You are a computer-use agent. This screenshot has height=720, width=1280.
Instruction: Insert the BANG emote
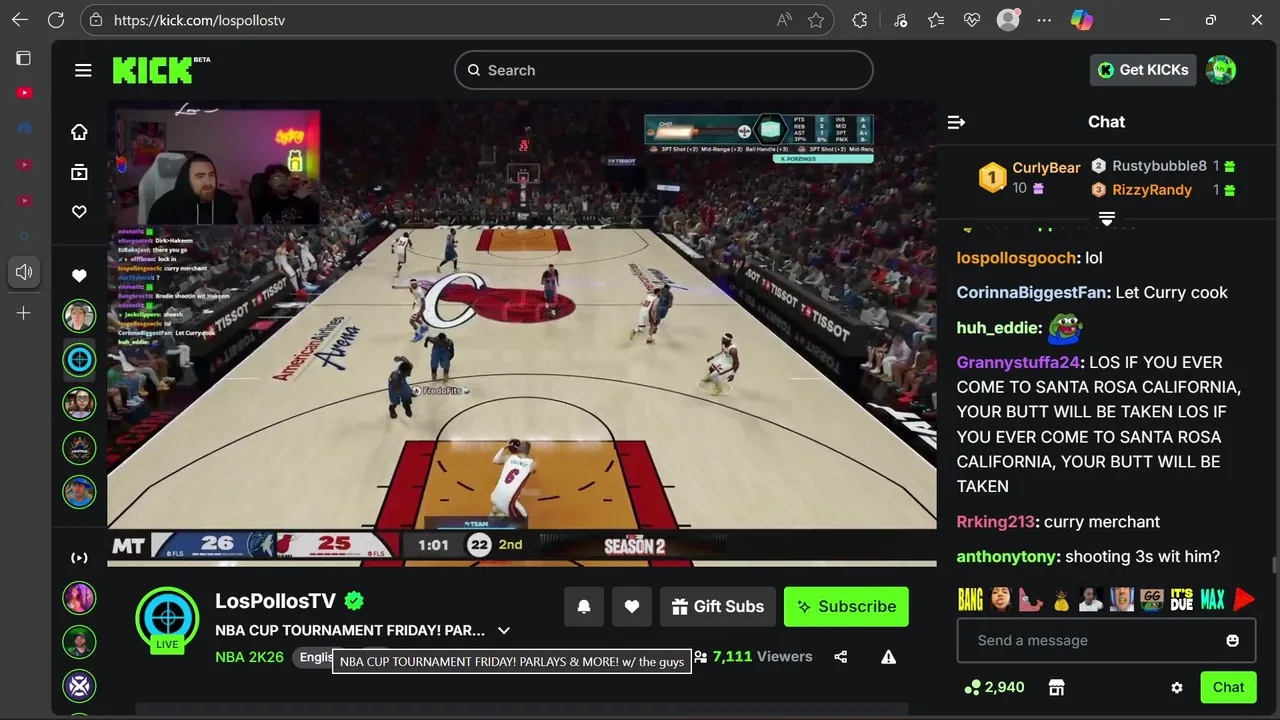[970, 599]
